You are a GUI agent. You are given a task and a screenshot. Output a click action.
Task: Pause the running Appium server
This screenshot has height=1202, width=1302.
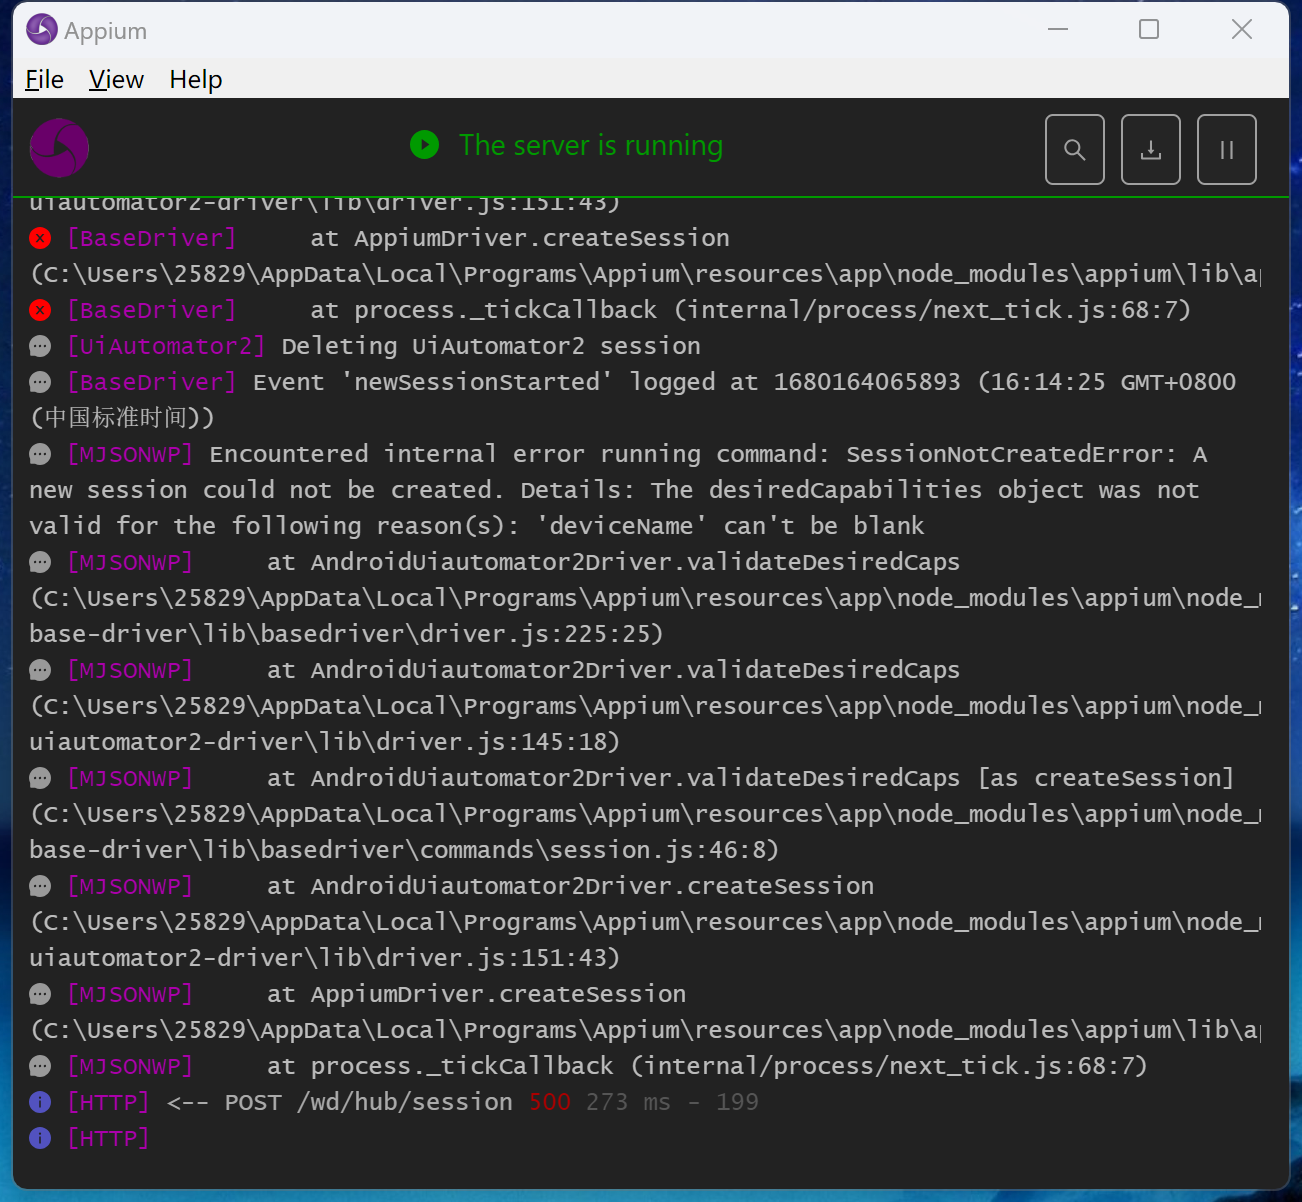click(x=1226, y=150)
